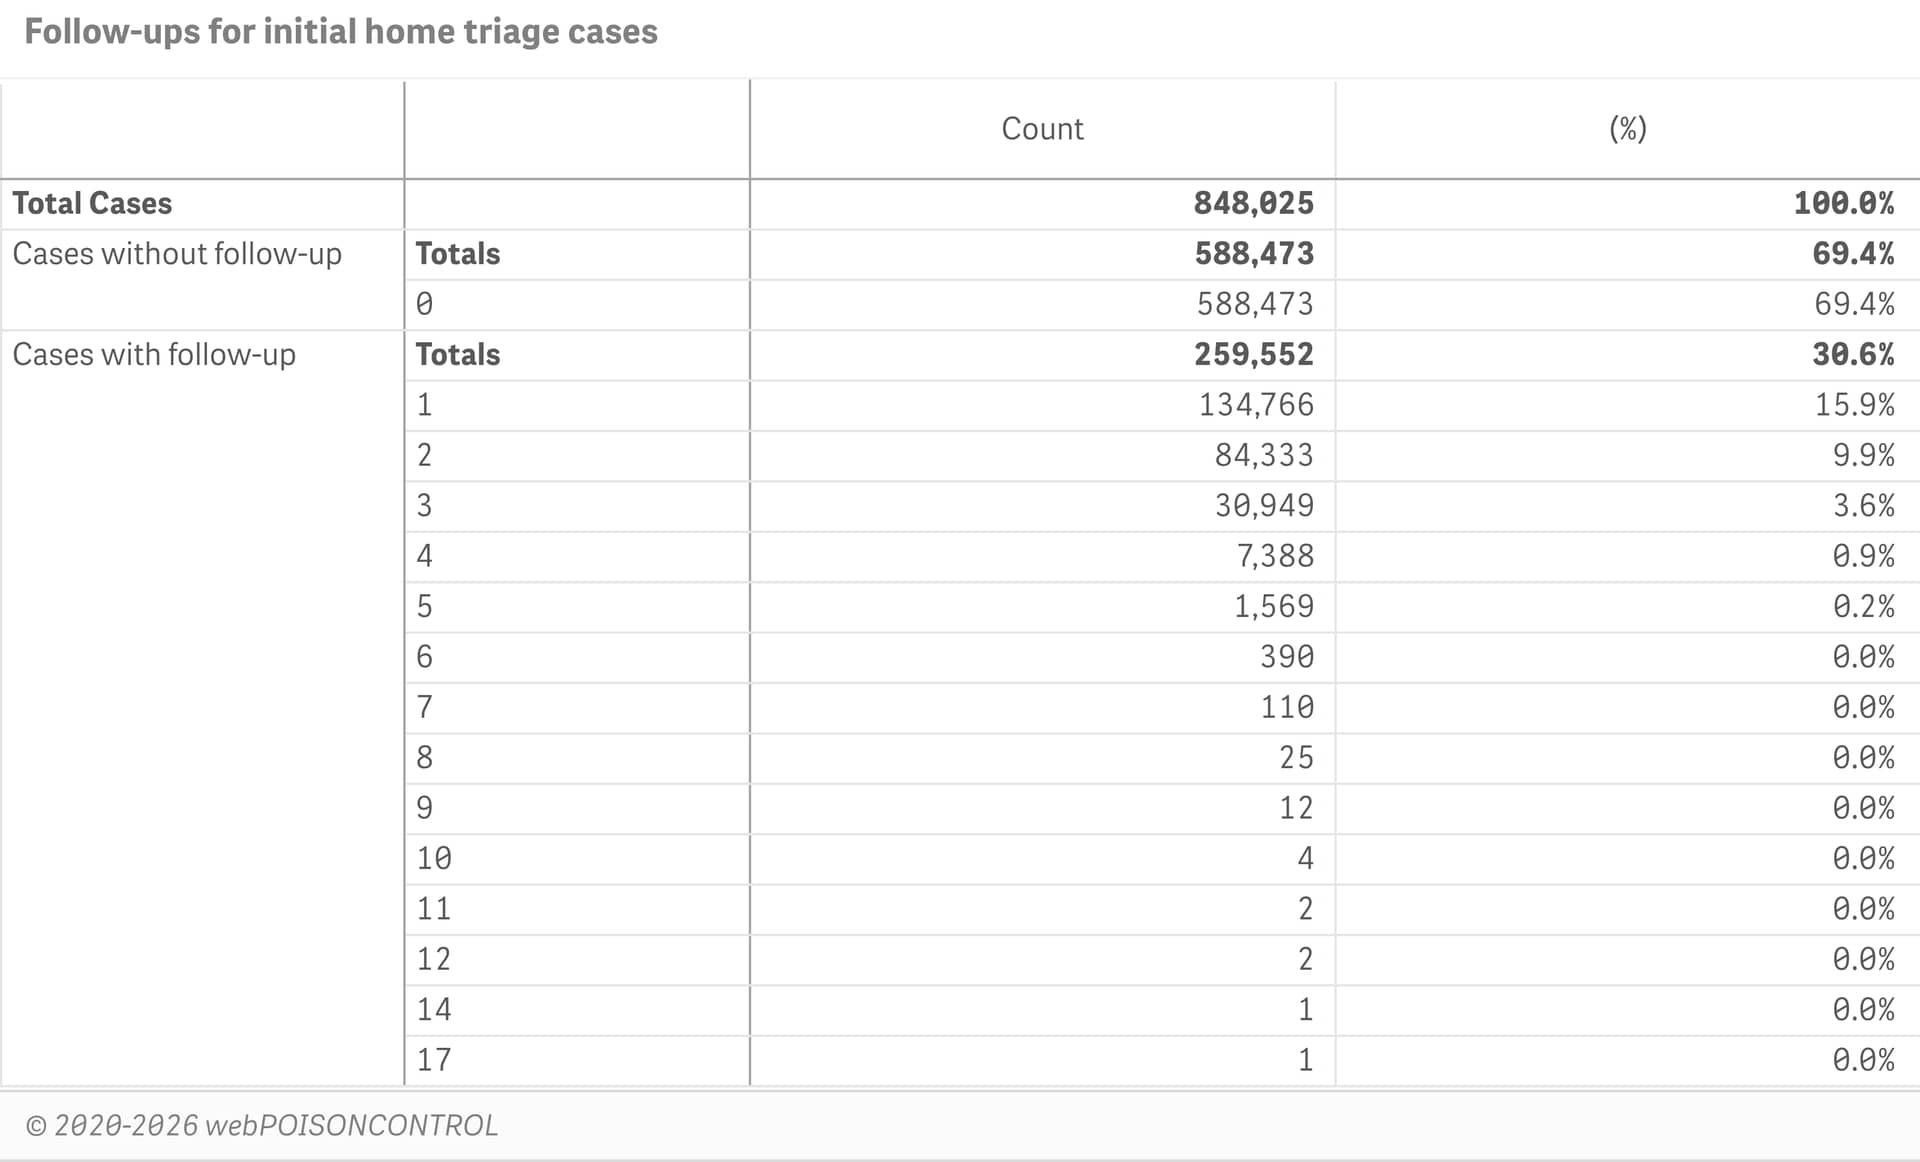
Task: Select the Count column header
Action: coord(1041,128)
